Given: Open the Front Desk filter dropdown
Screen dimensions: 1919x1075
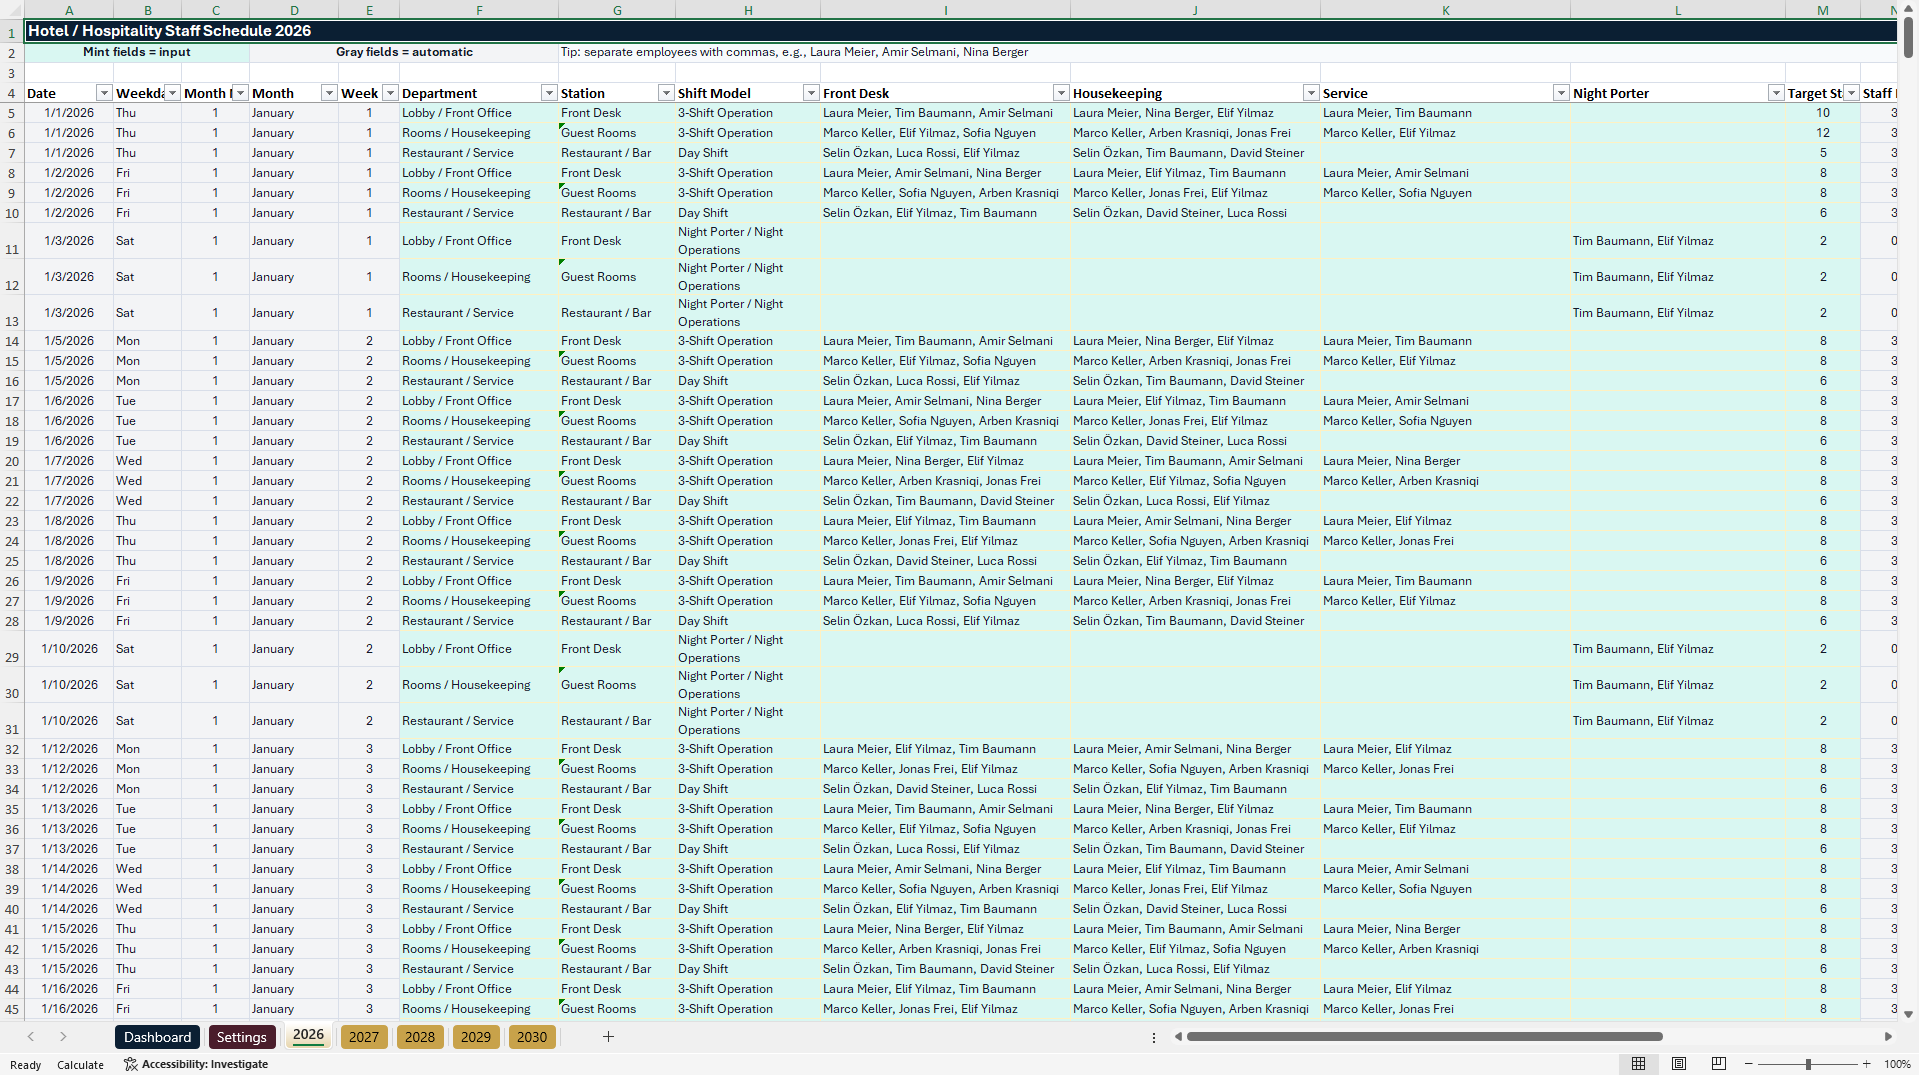Looking at the screenshot, I should pyautogui.click(x=1060, y=93).
